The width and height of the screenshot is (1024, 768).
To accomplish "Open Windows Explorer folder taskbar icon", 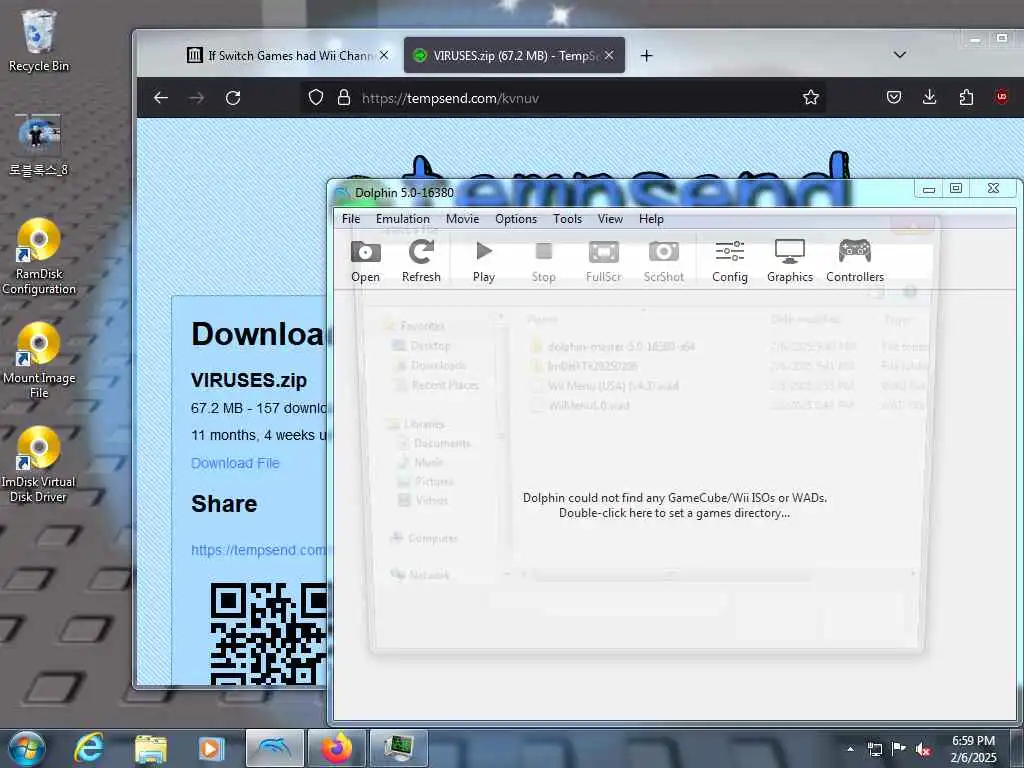I will coord(151,749).
